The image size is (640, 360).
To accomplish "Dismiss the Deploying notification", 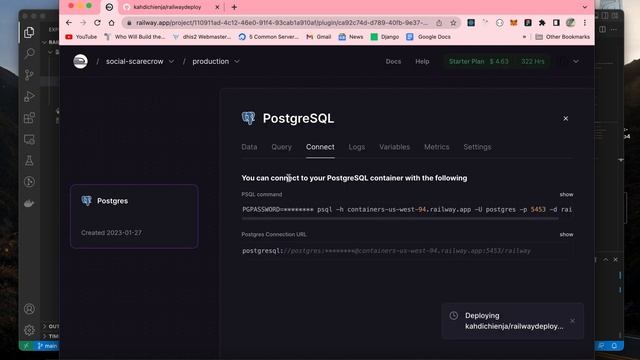I will [572, 321].
